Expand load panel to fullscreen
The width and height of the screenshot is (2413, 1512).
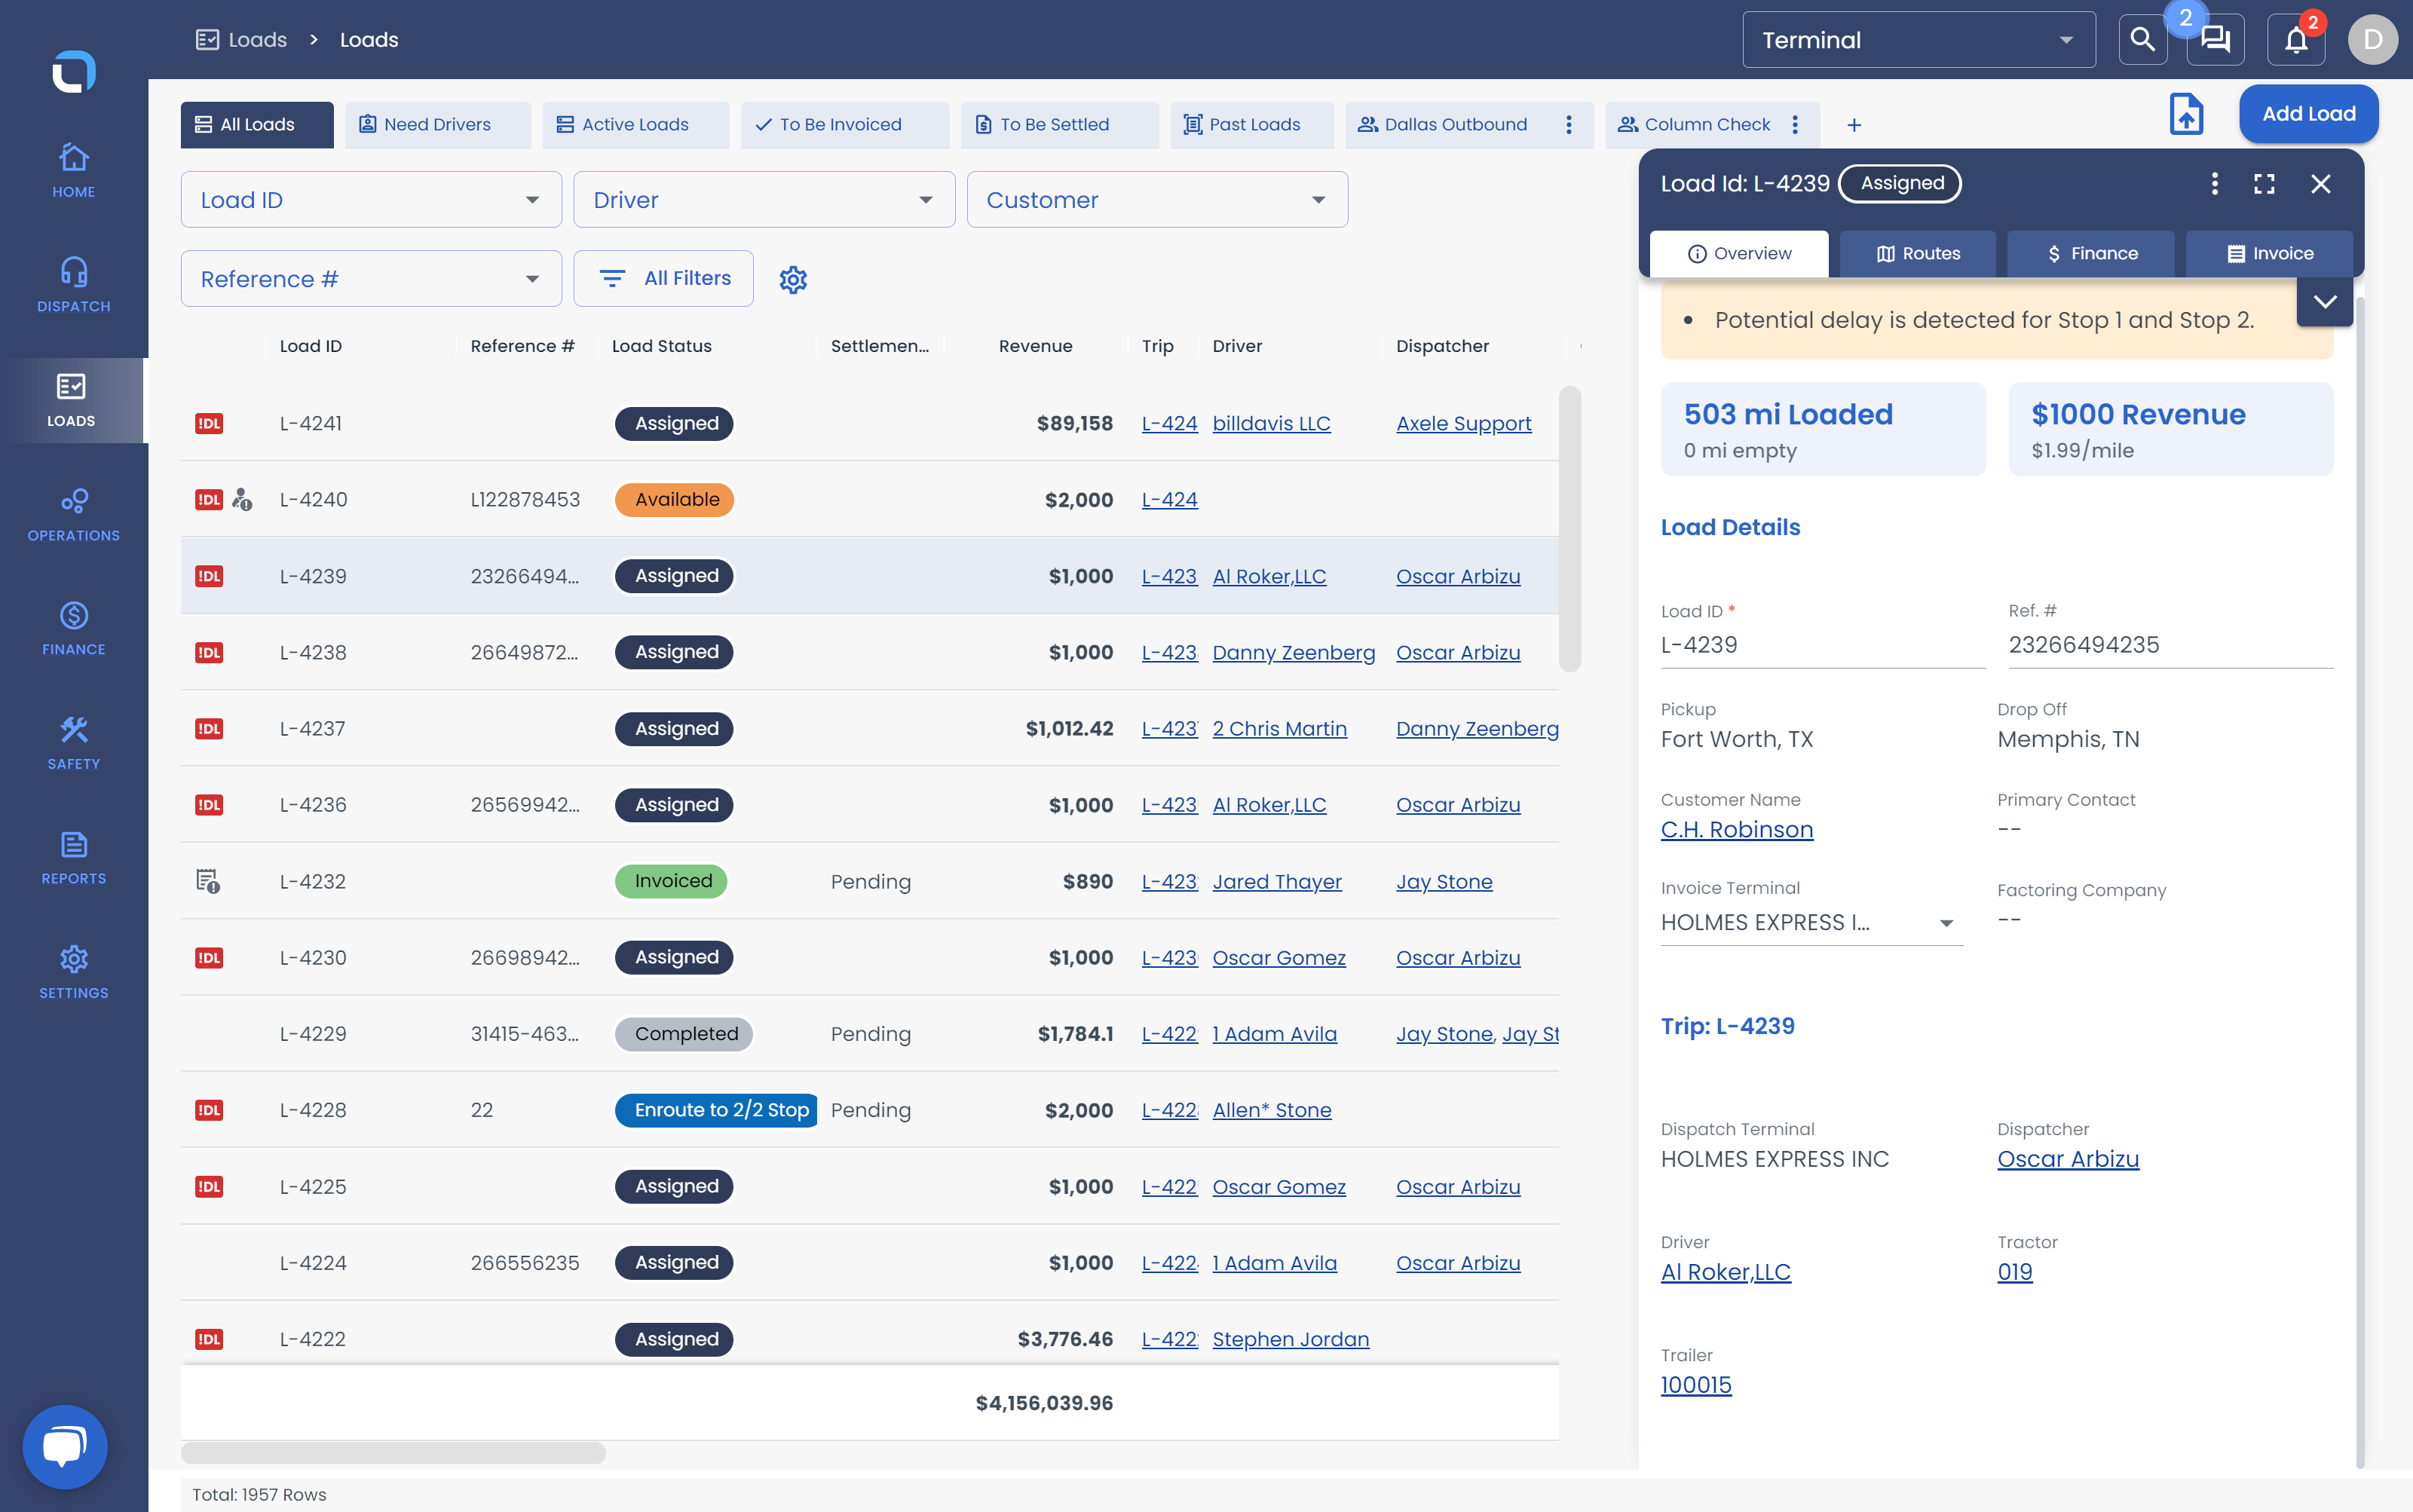[x=2264, y=184]
